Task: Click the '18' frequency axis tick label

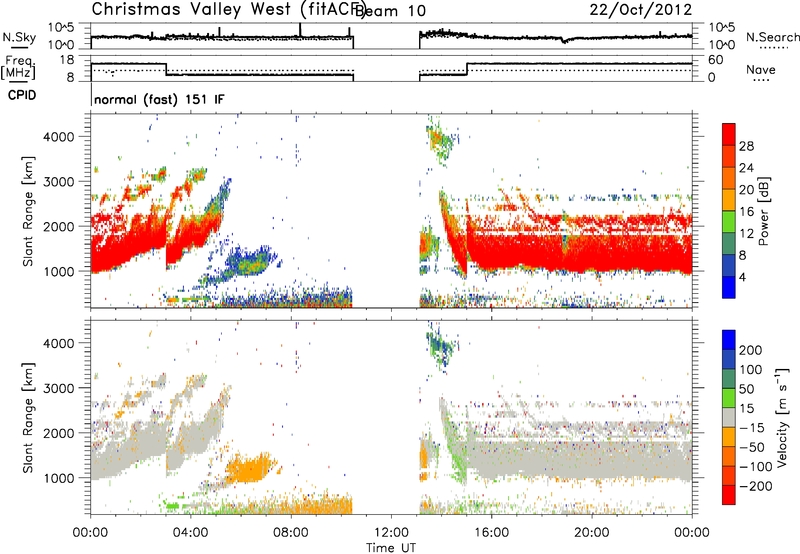Action: (x=67, y=60)
